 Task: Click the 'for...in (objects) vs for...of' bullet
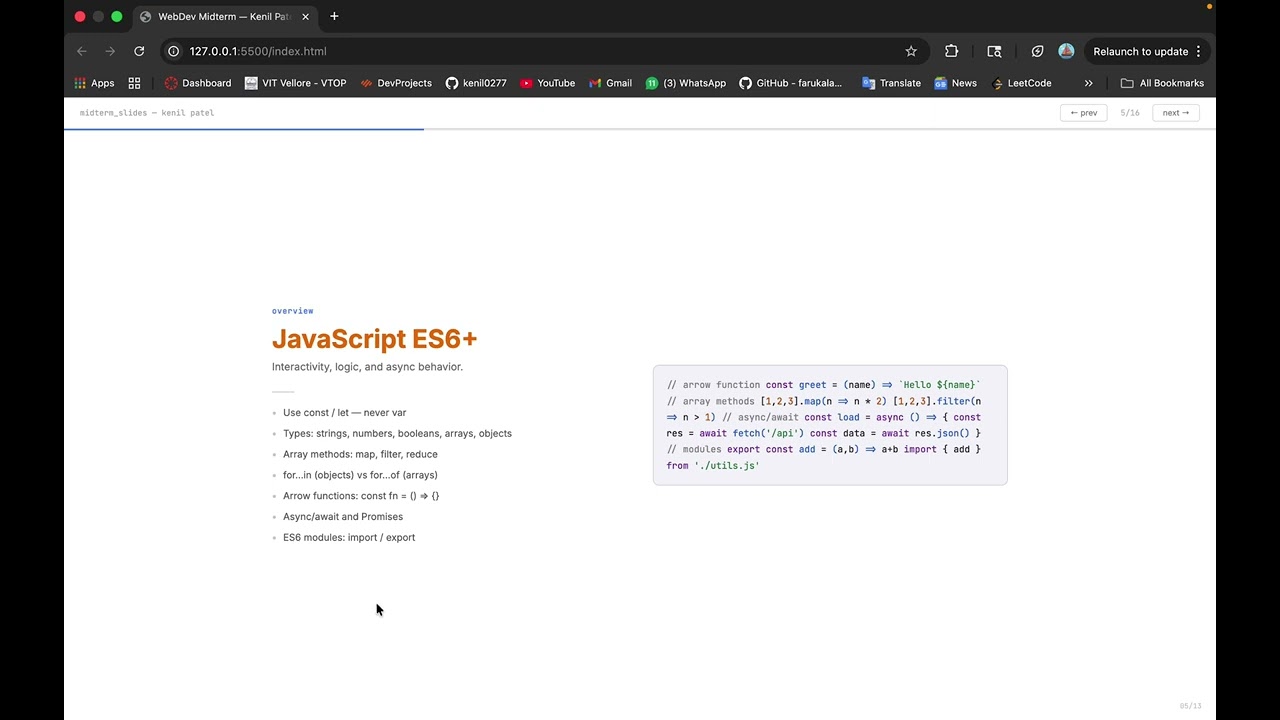click(x=360, y=476)
